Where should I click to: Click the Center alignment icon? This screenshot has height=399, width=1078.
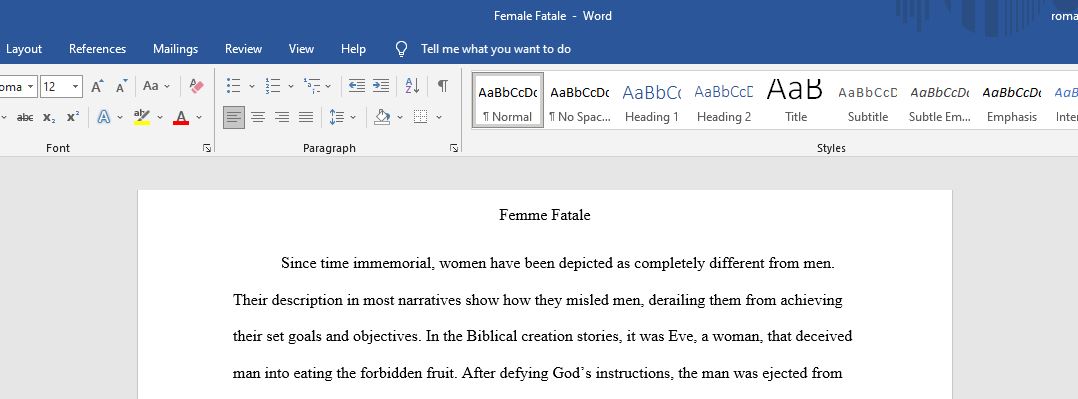(x=258, y=117)
